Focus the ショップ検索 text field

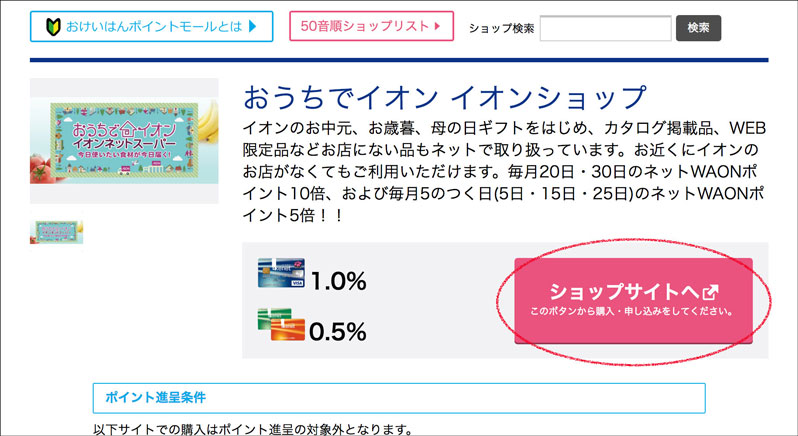tap(604, 28)
